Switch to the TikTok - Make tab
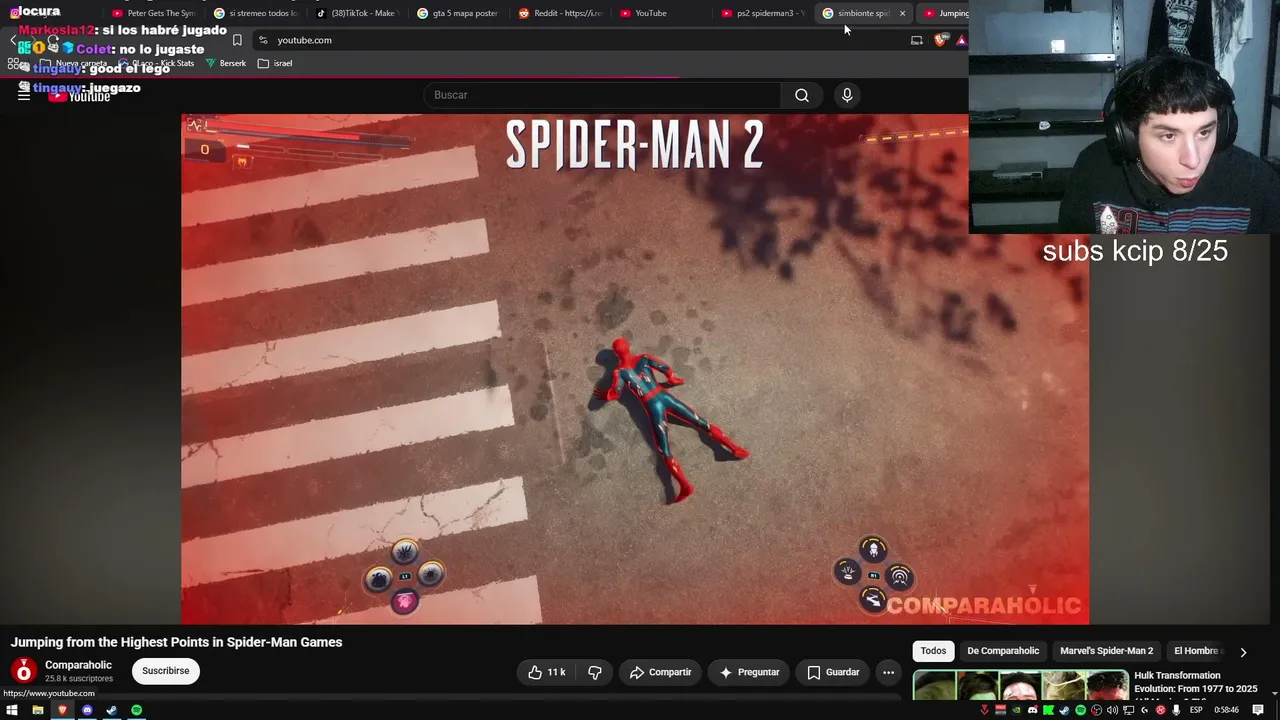This screenshot has height=720, width=1280. pyautogui.click(x=357, y=13)
